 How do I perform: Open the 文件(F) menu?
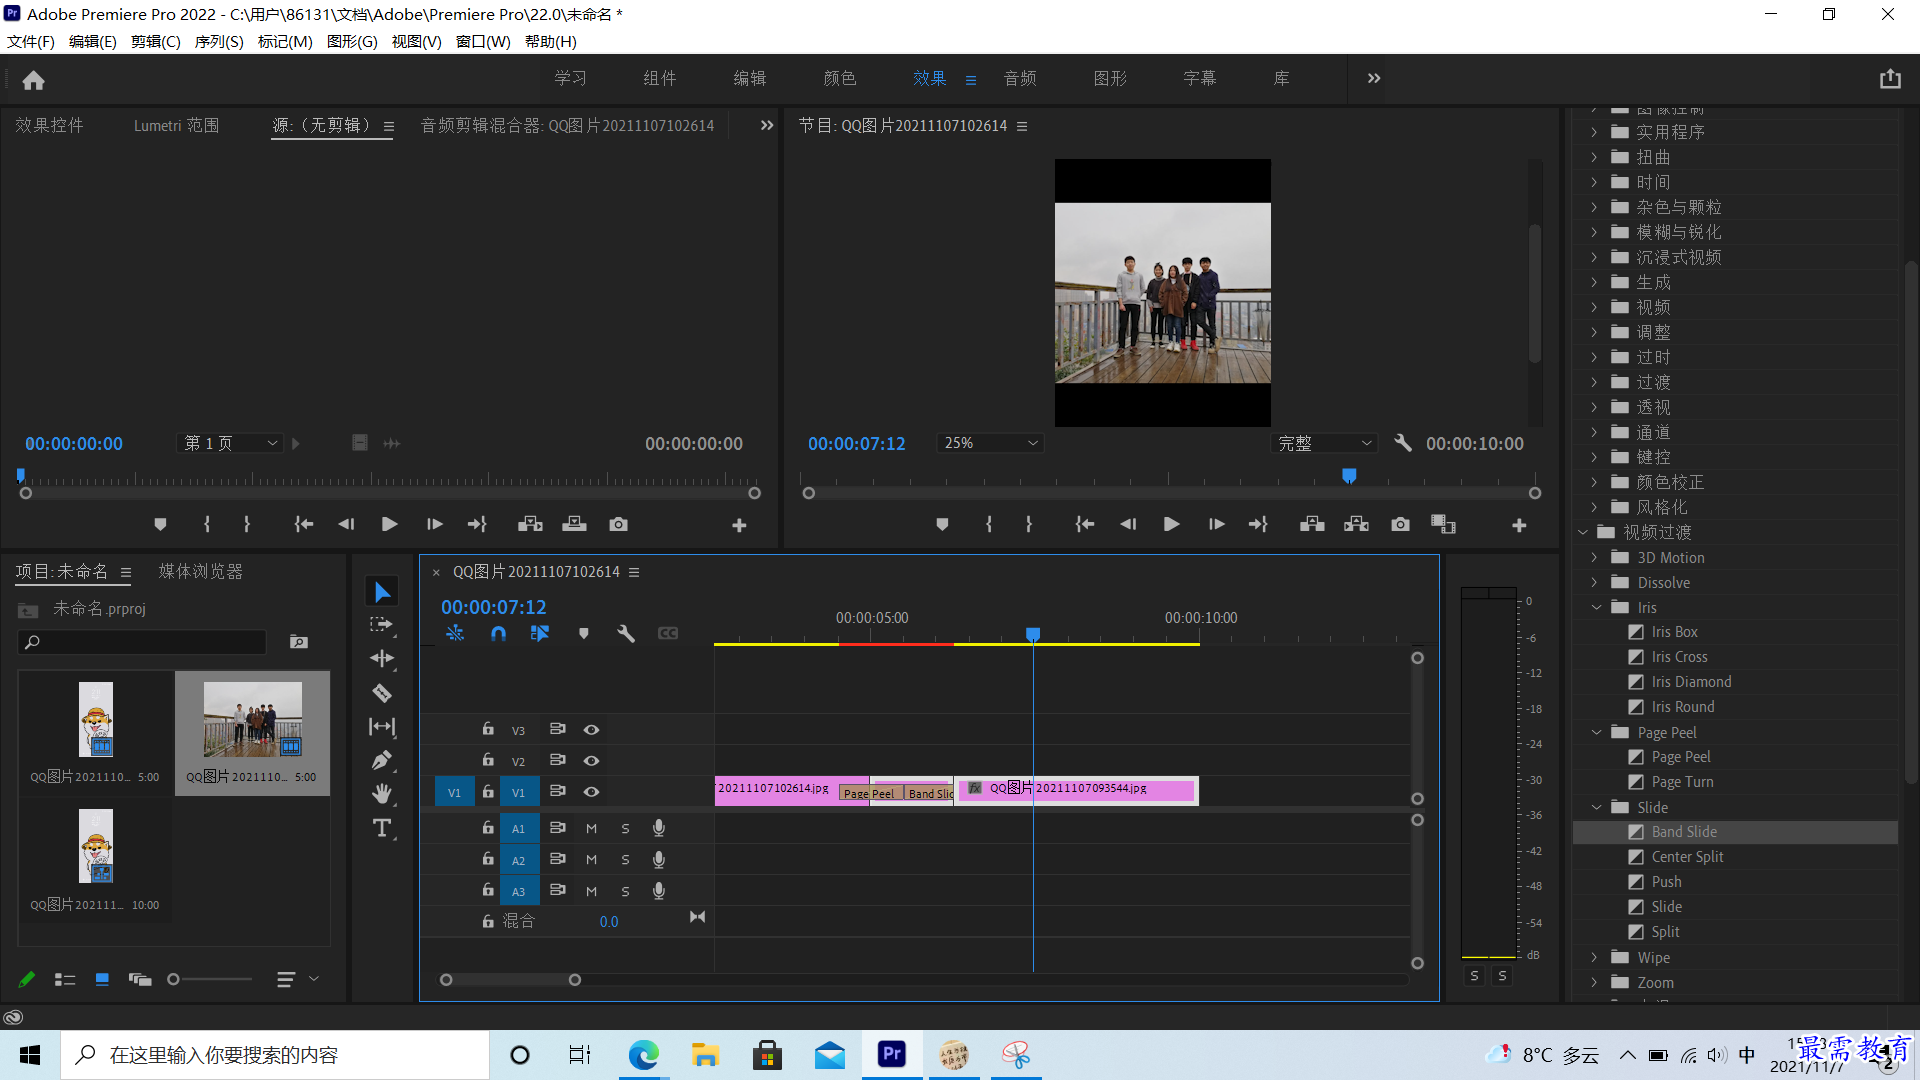coord(31,41)
